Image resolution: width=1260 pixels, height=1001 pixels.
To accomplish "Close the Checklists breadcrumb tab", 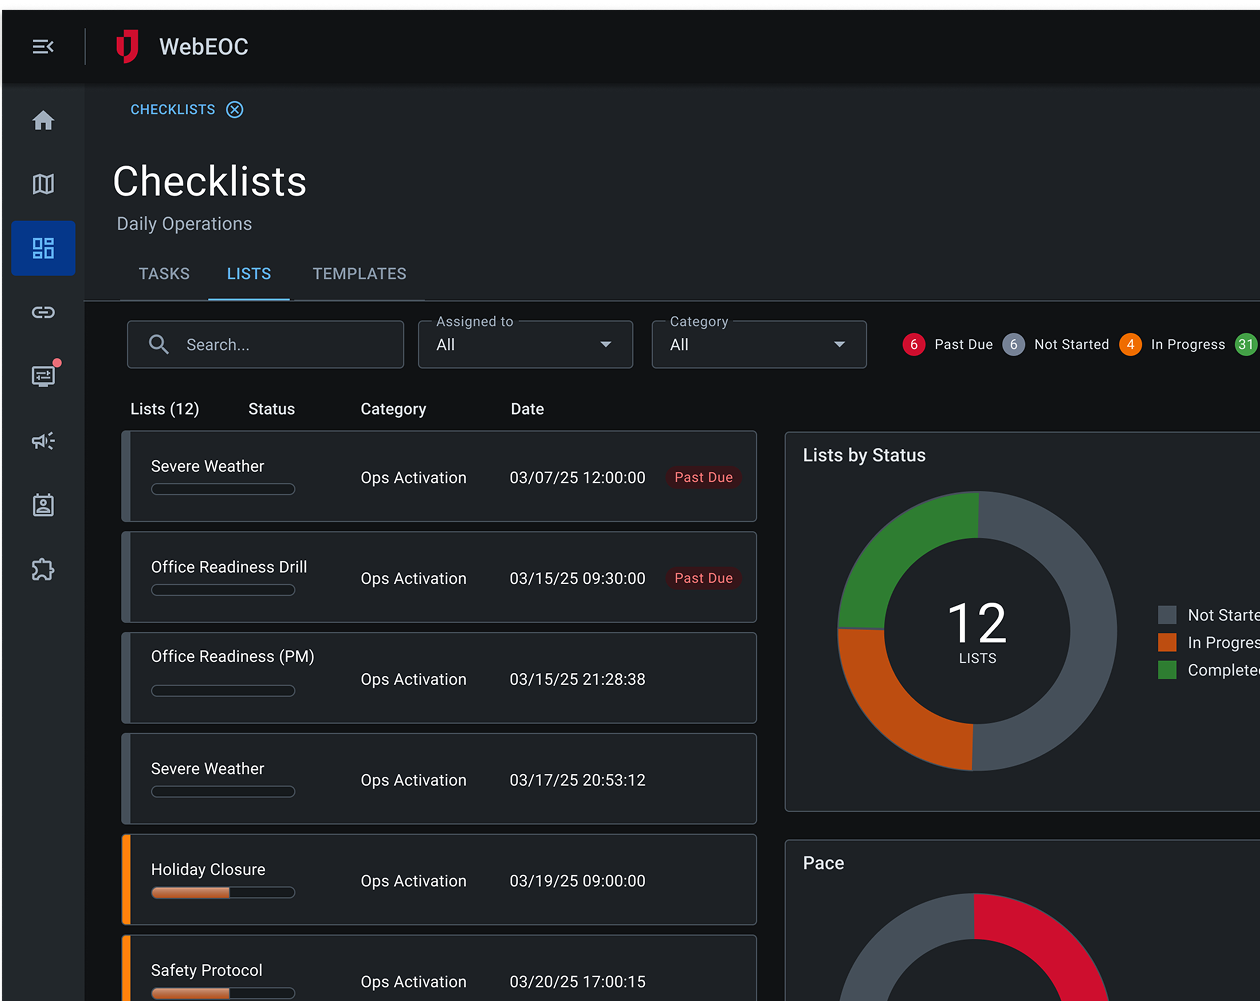I will (234, 110).
